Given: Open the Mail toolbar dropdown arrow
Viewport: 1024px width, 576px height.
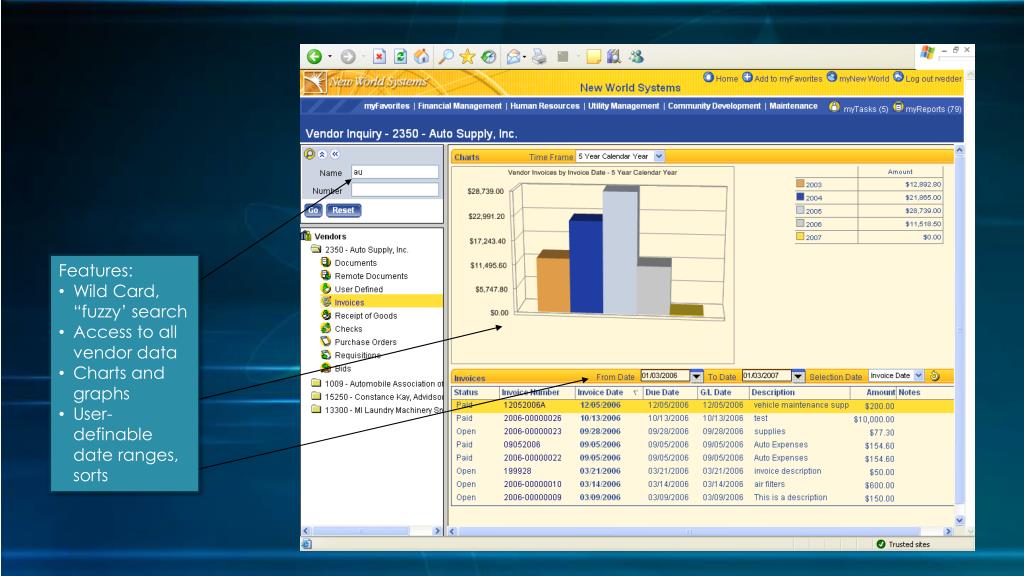Looking at the screenshot, I should pyautogui.click(x=524, y=57).
